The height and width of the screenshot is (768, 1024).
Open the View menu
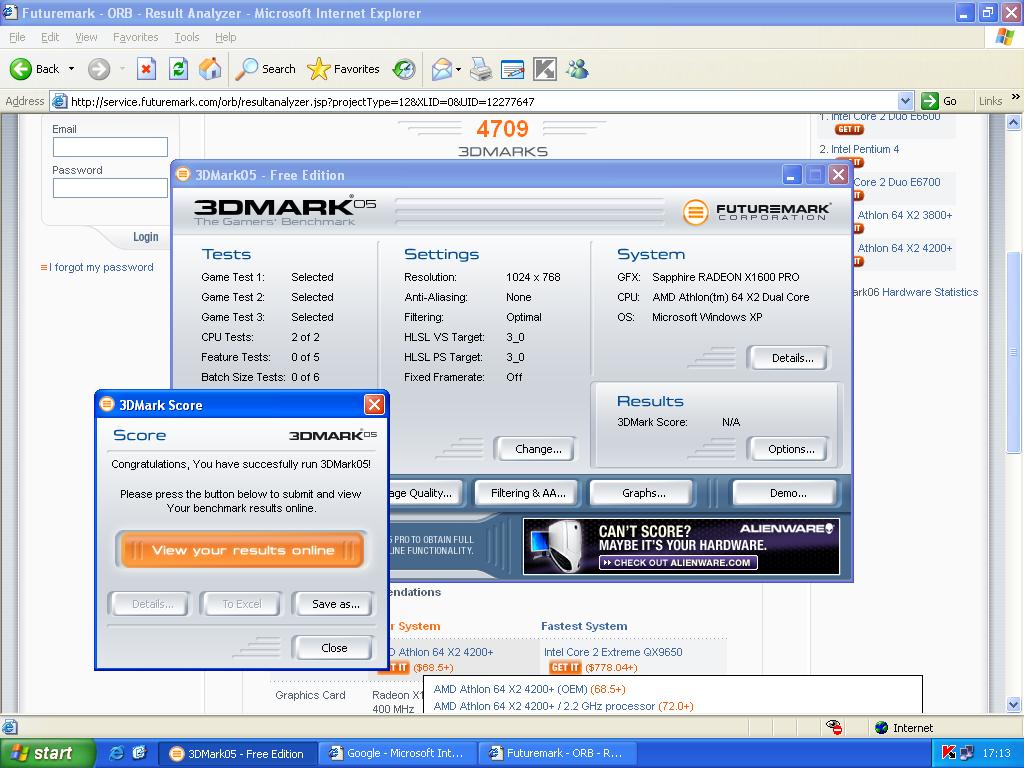(x=86, y=37)
